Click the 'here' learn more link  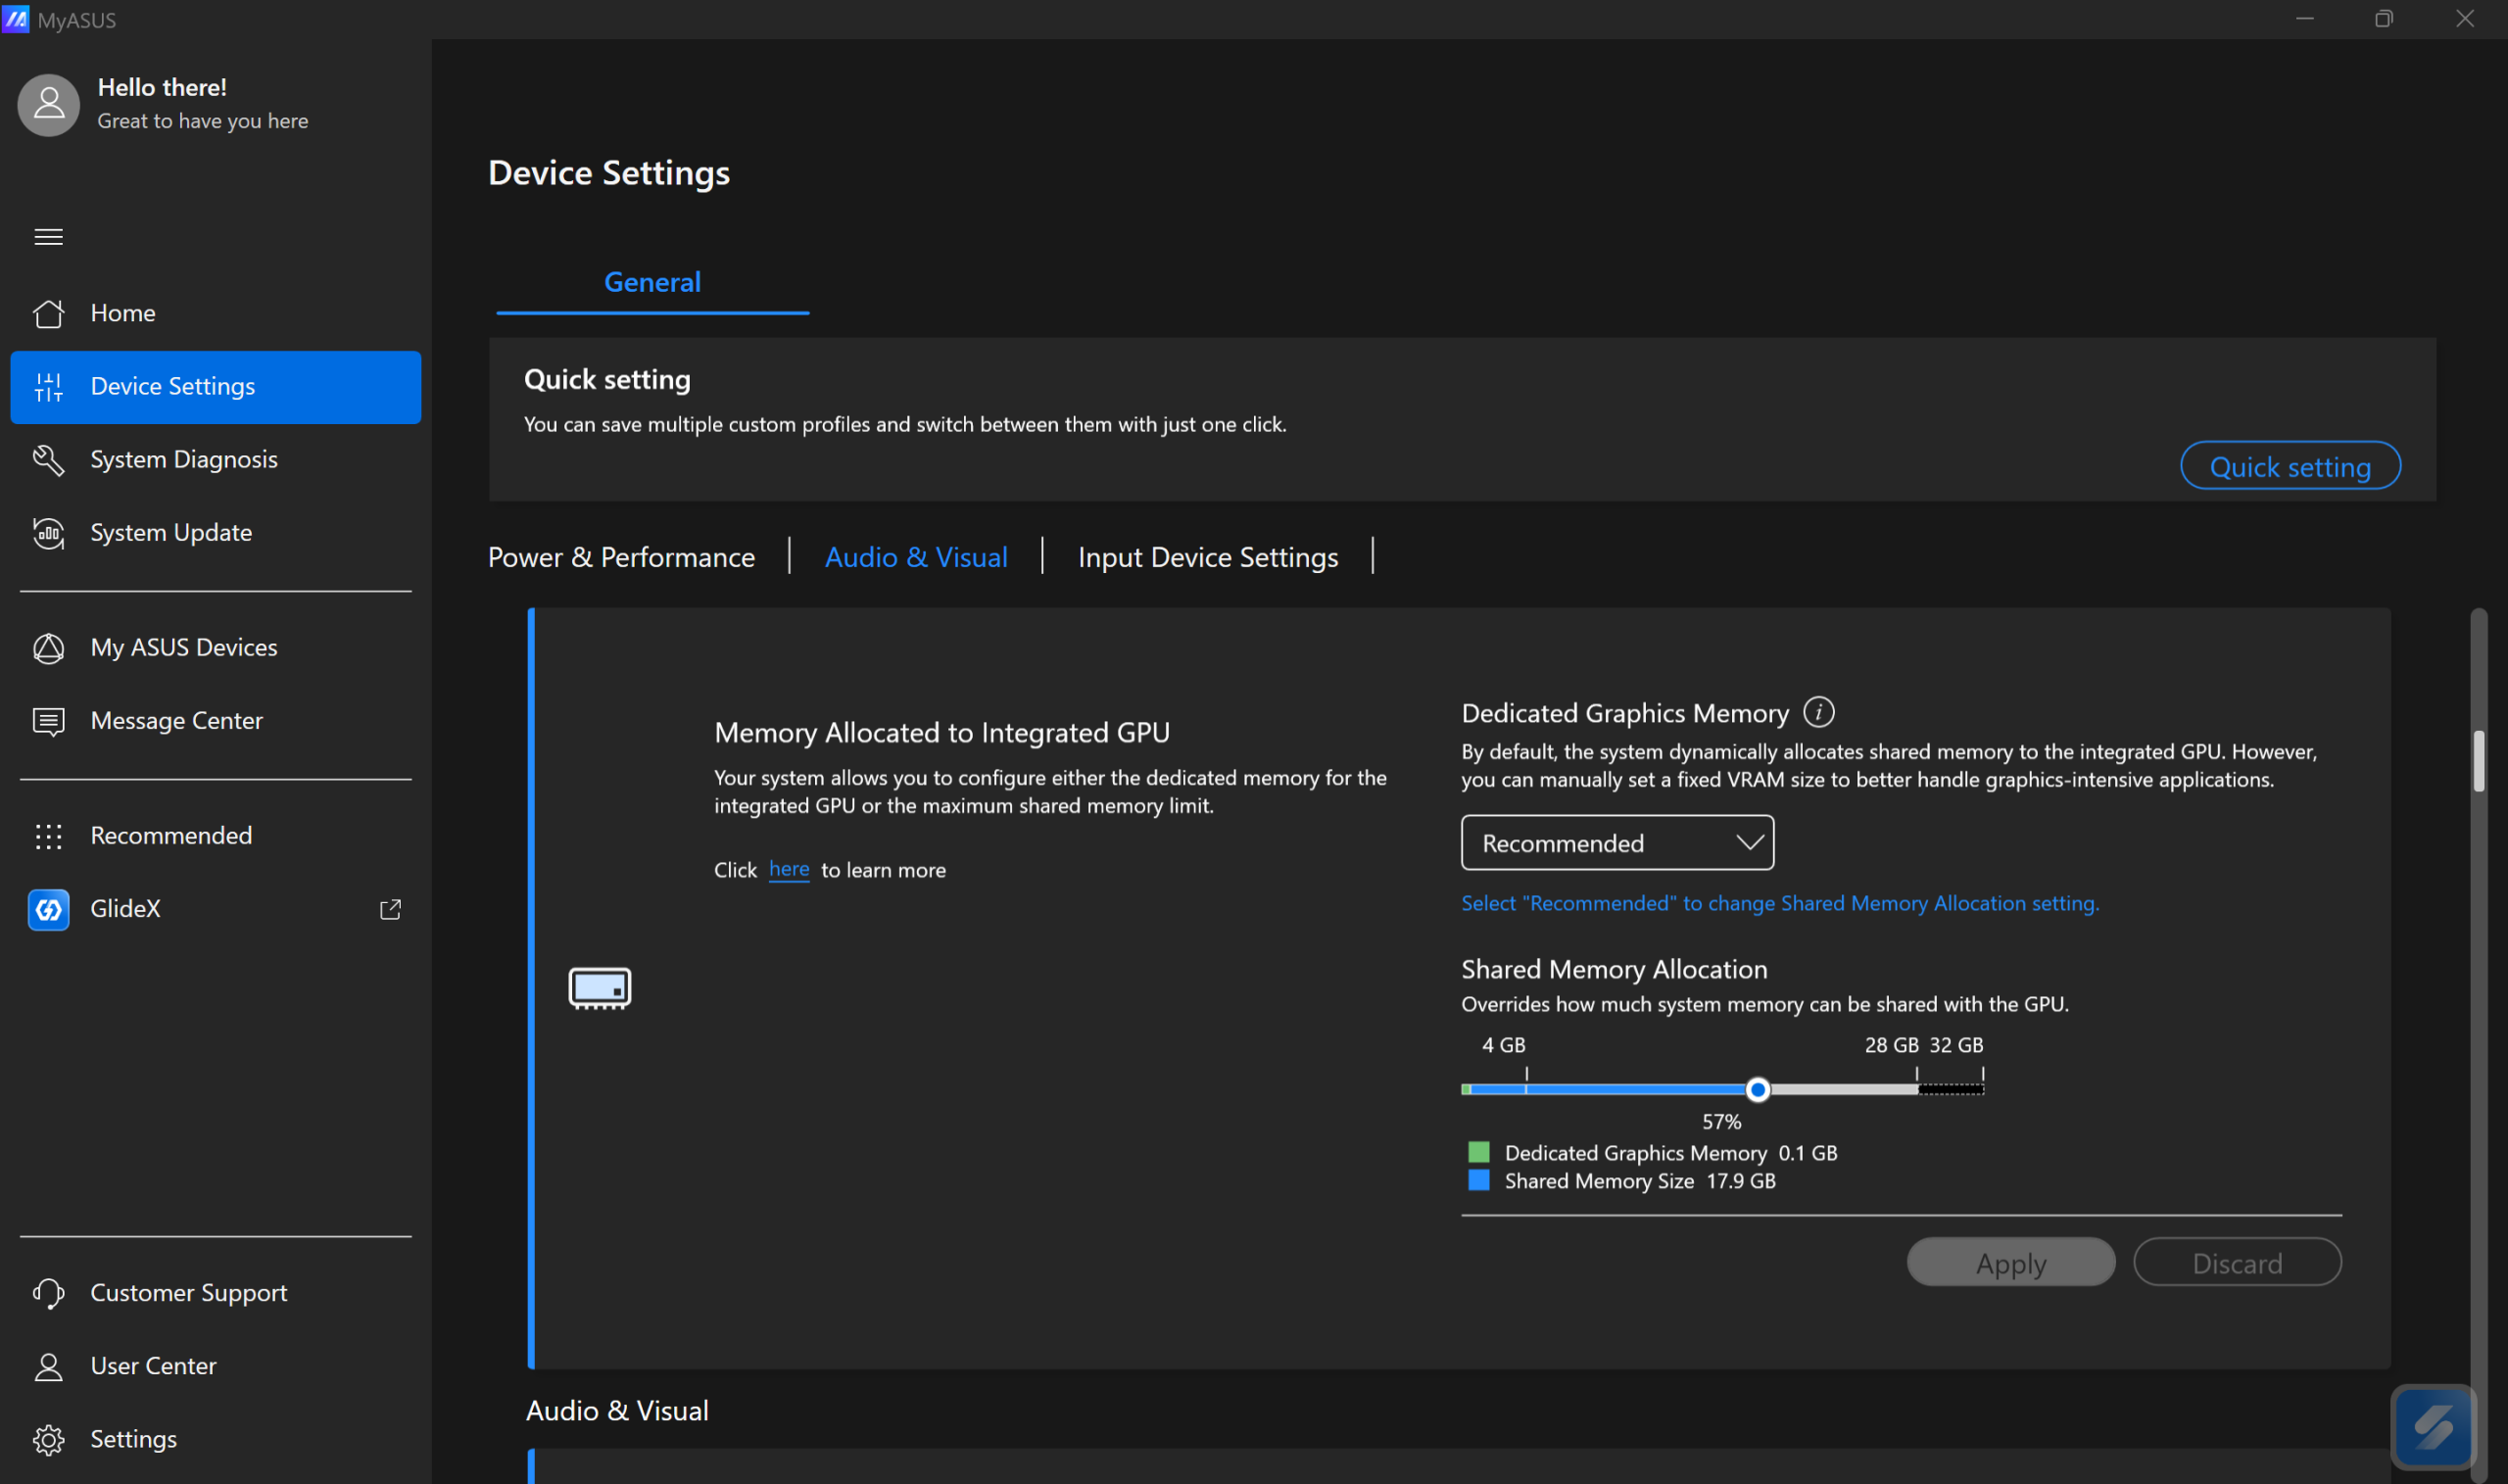(x=788, y=870)
